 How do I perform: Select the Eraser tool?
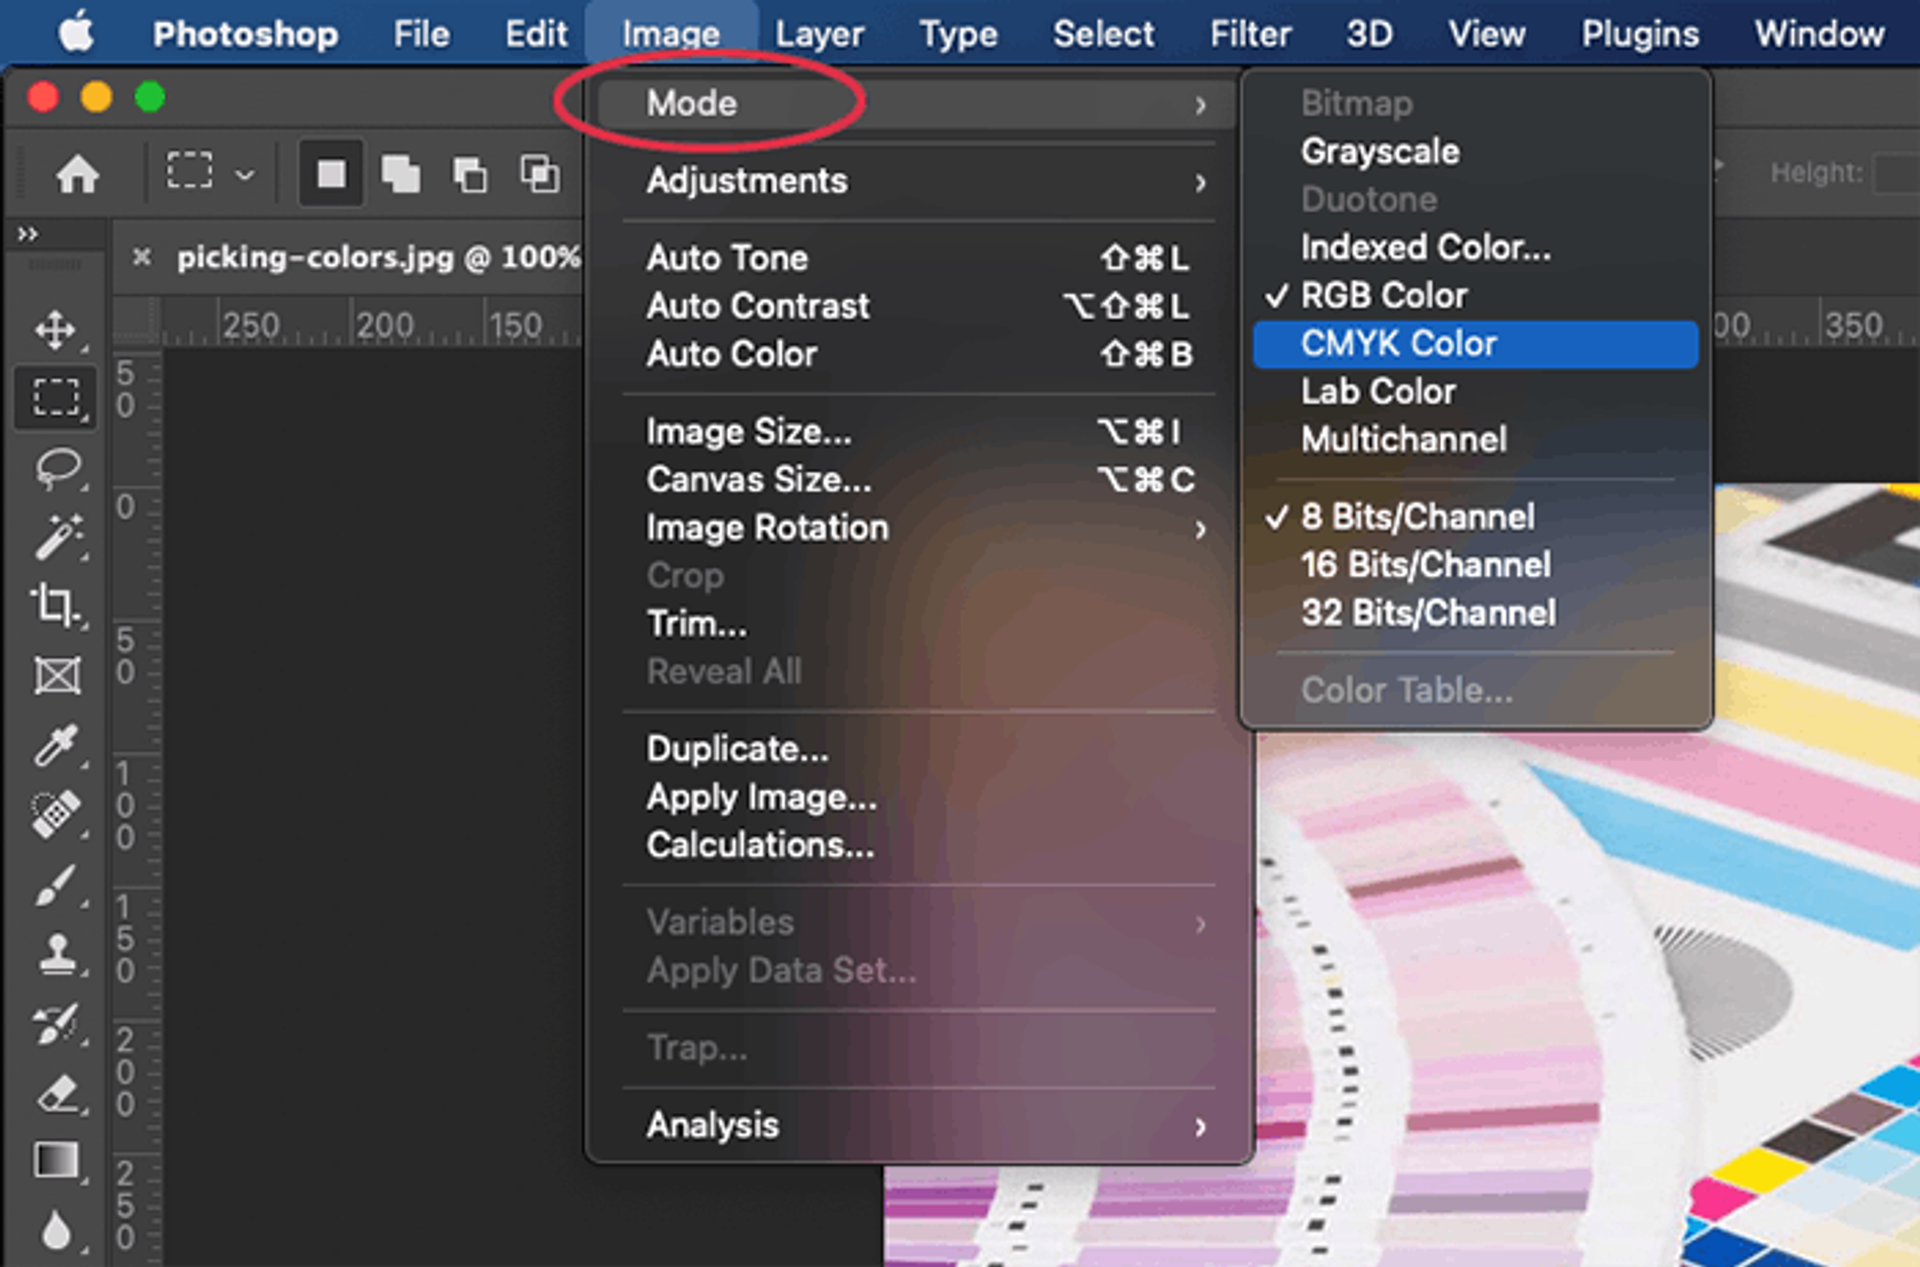click(x=57, y=1093)
